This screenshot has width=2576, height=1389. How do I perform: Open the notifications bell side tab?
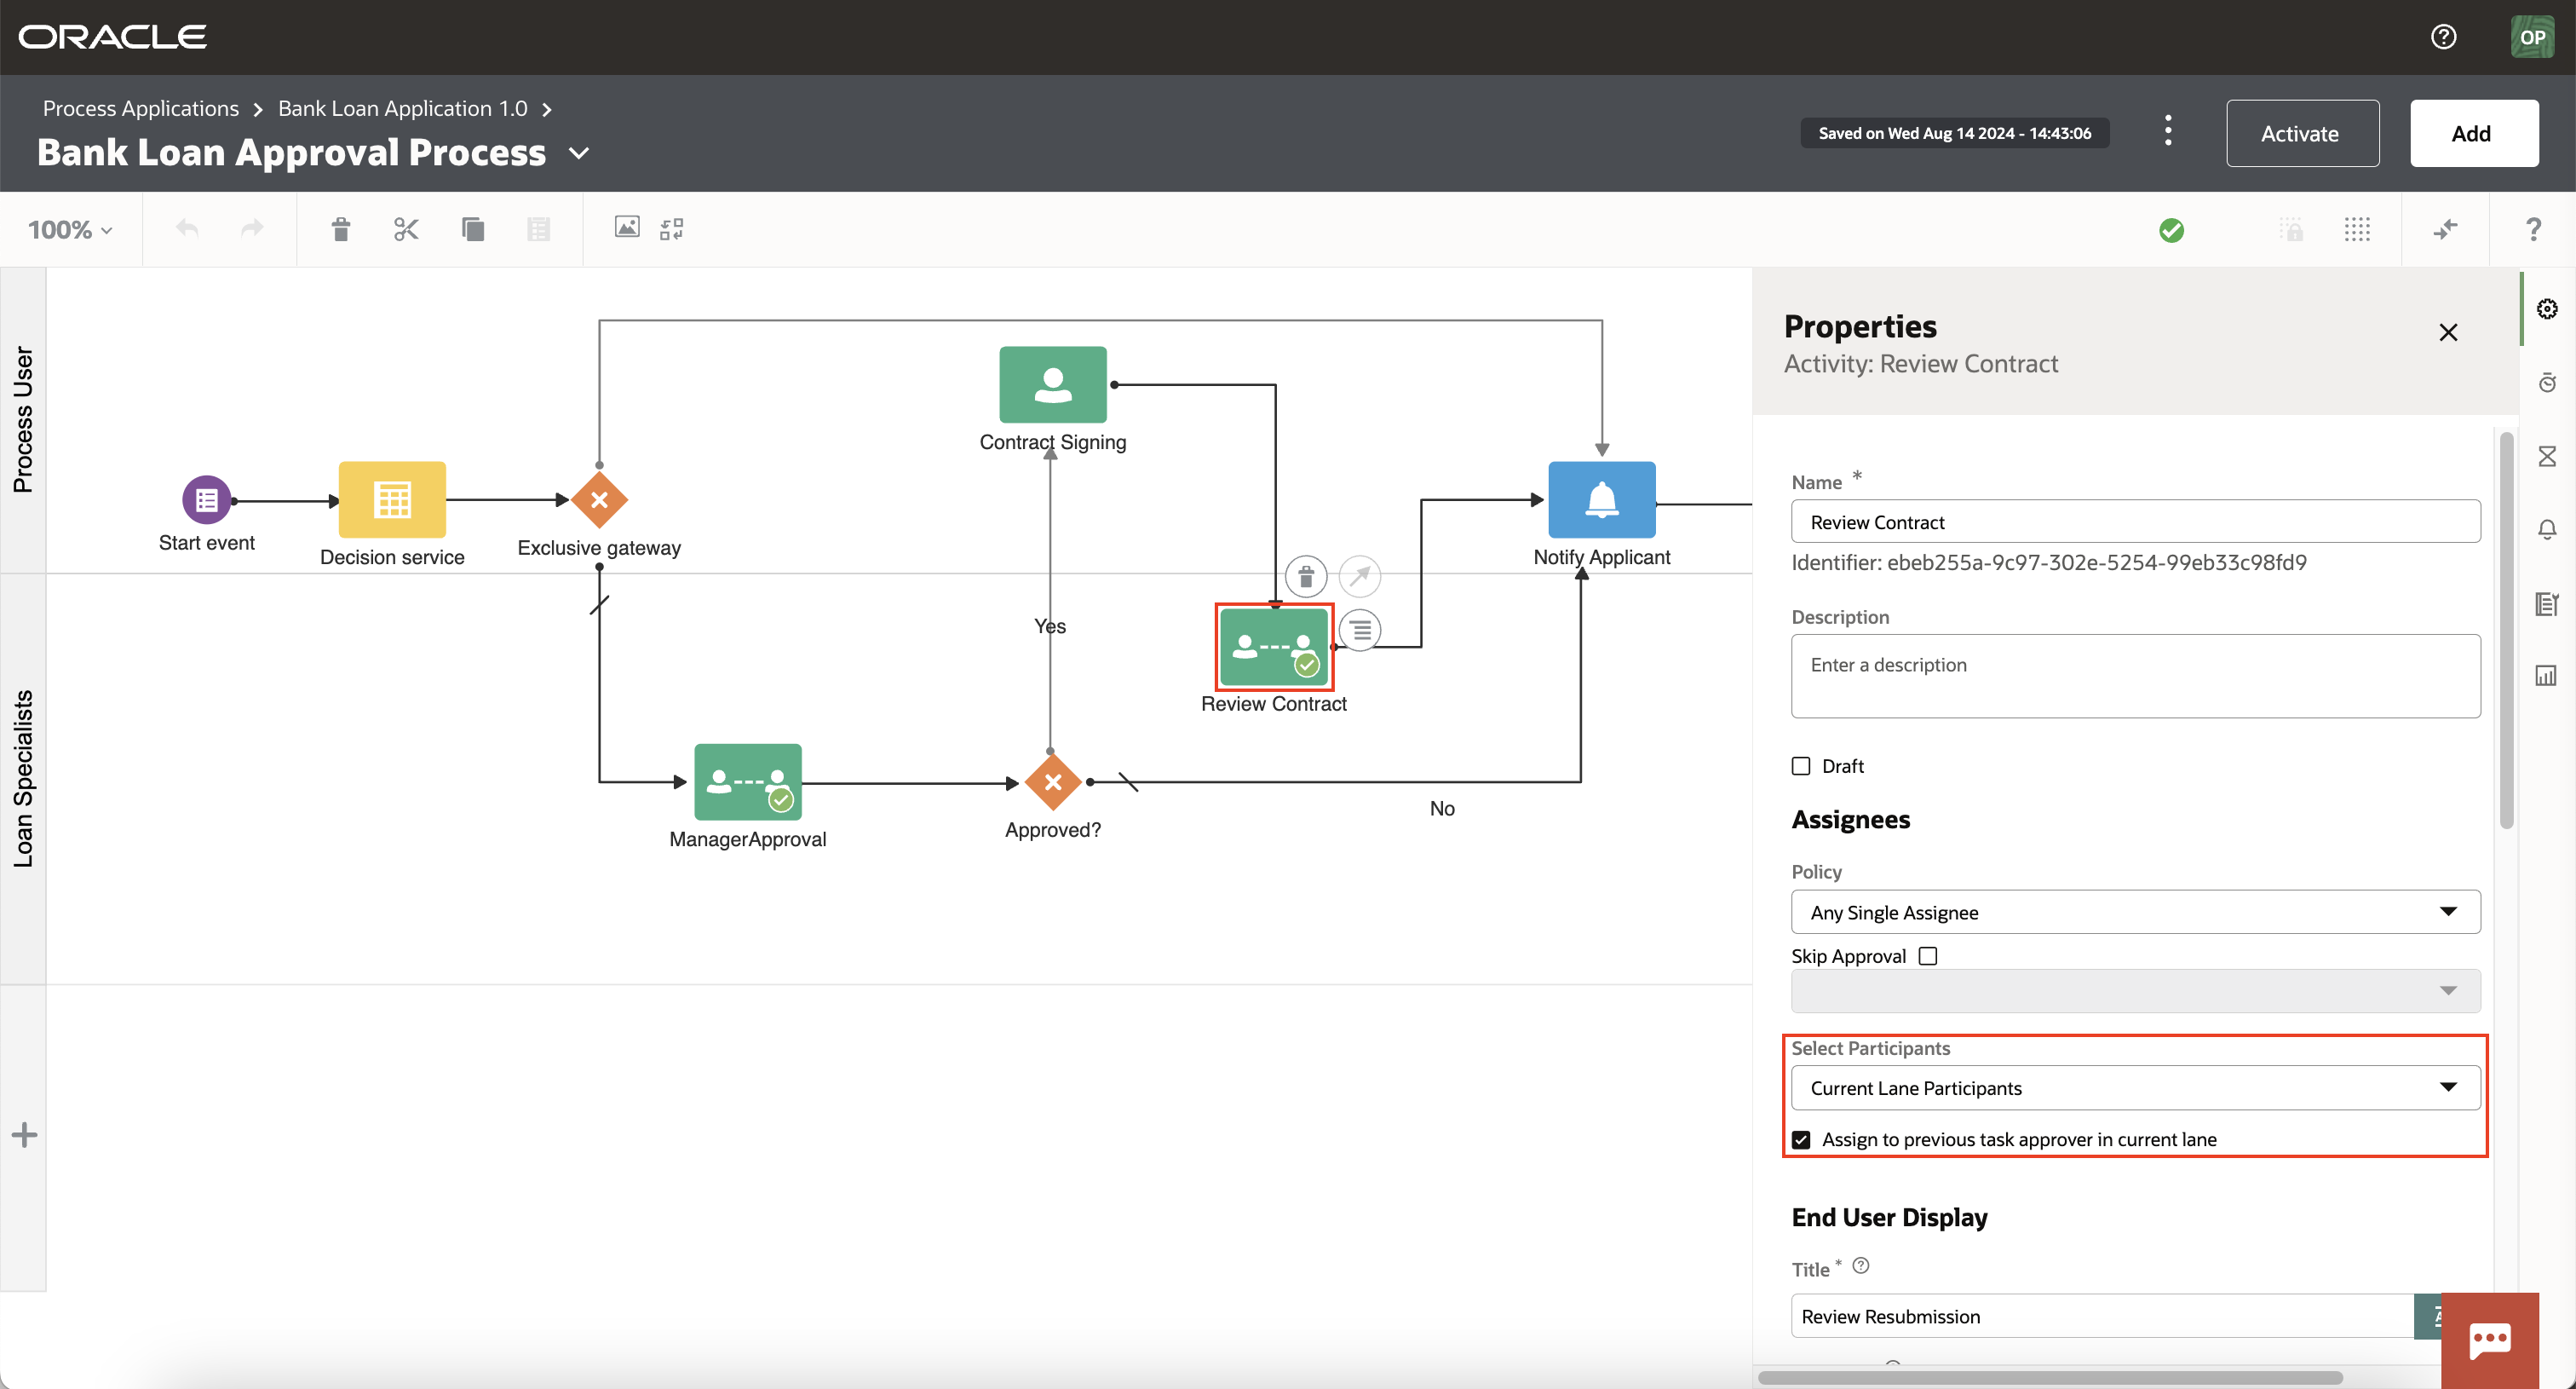pyautogui.click(x=2546, y=529)
